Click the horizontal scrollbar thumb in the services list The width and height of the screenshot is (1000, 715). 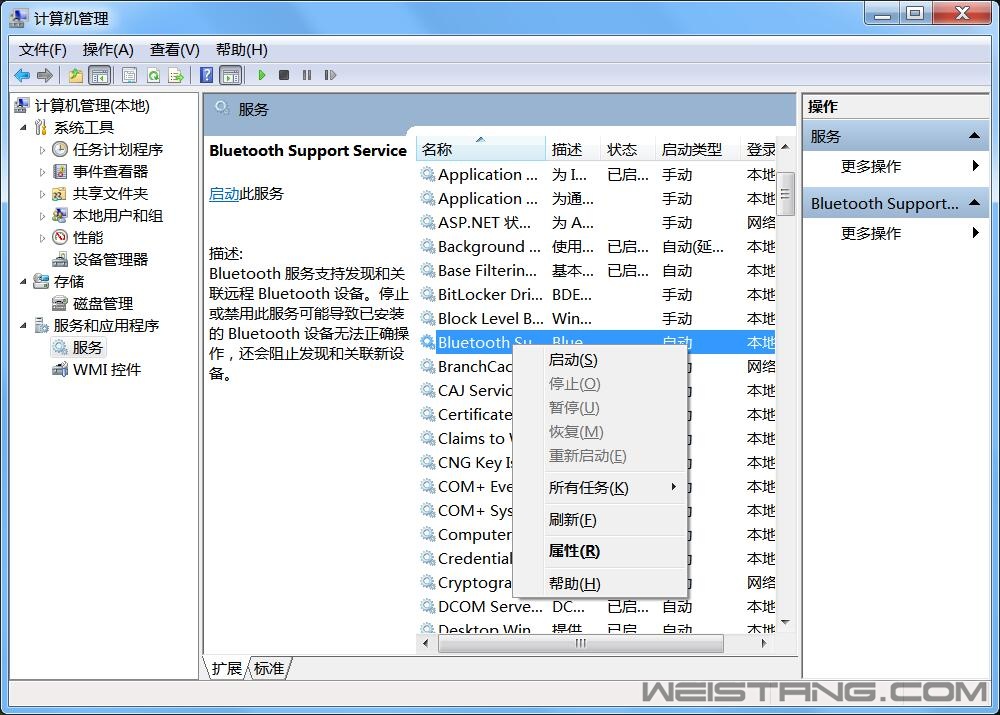(580, 644)
